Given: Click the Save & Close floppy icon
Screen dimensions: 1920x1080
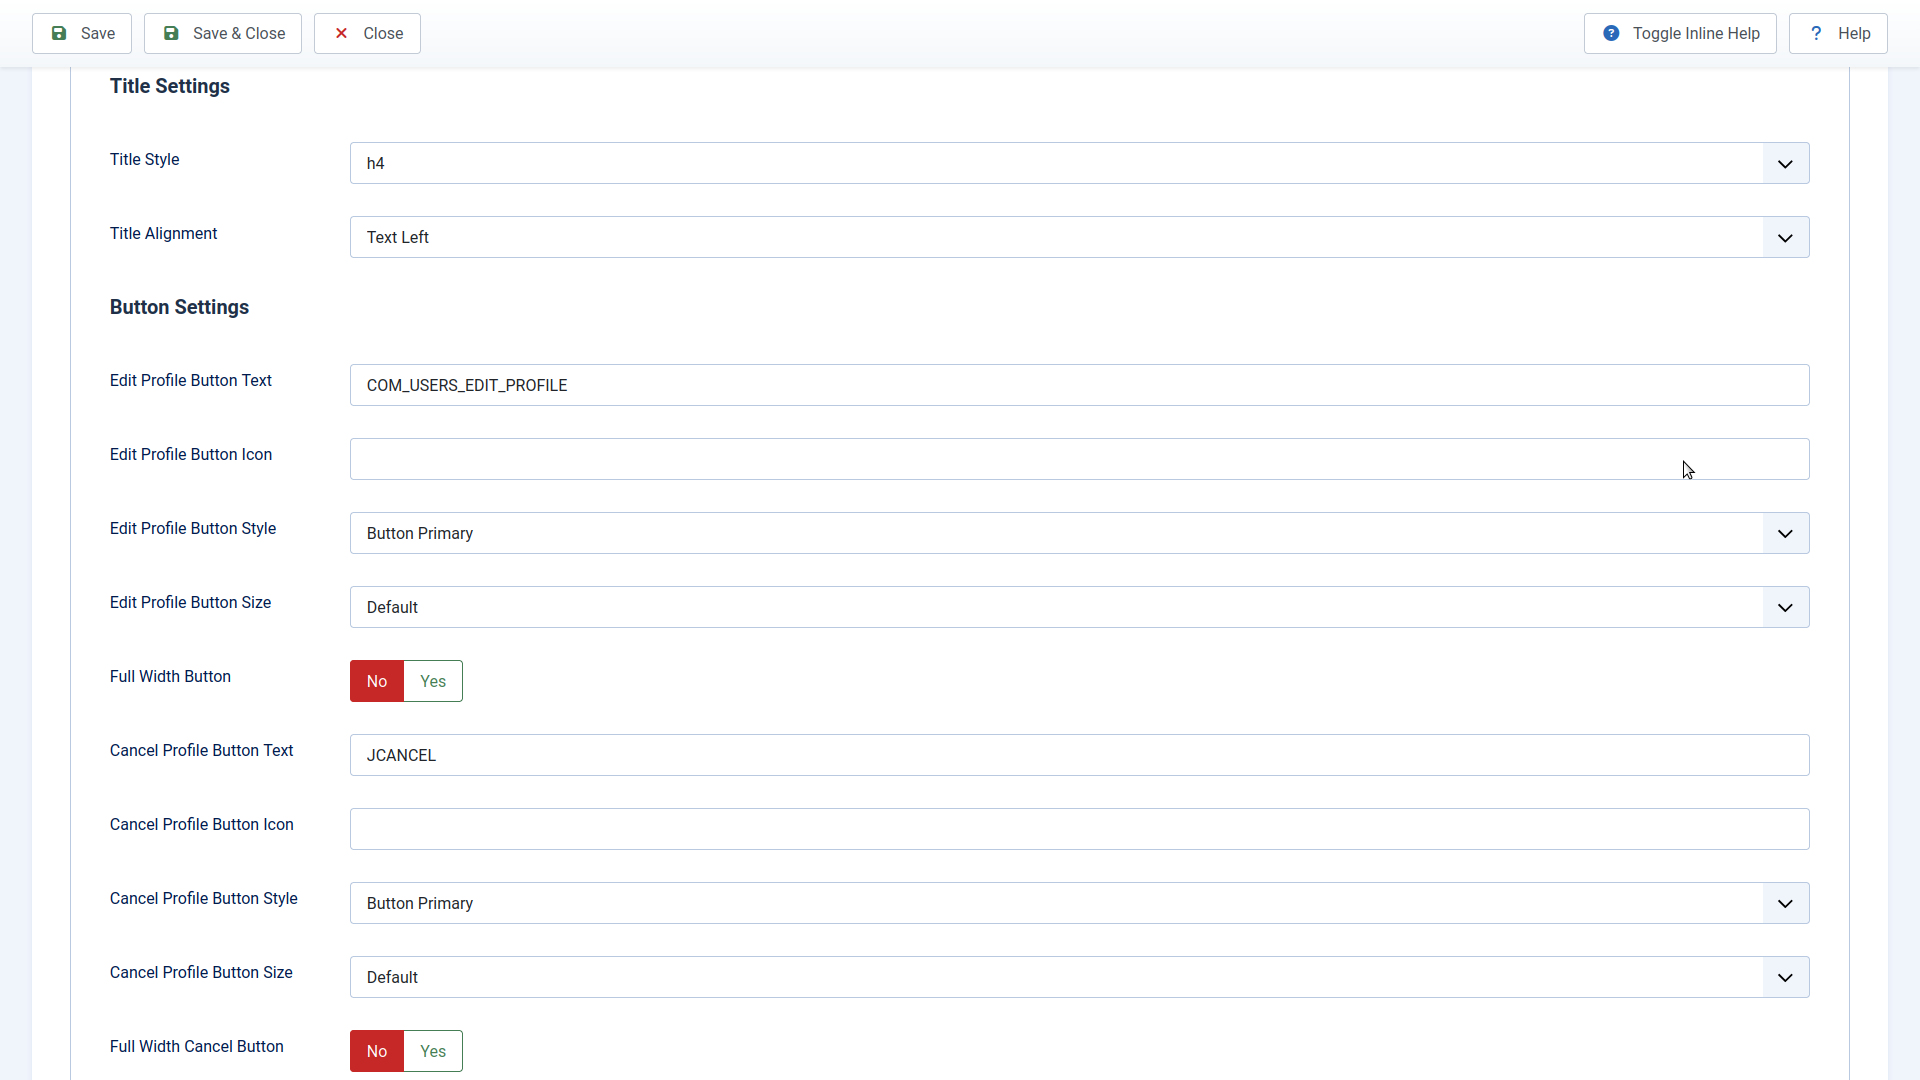Looking at the screenshot, I should tap(172, 34).
